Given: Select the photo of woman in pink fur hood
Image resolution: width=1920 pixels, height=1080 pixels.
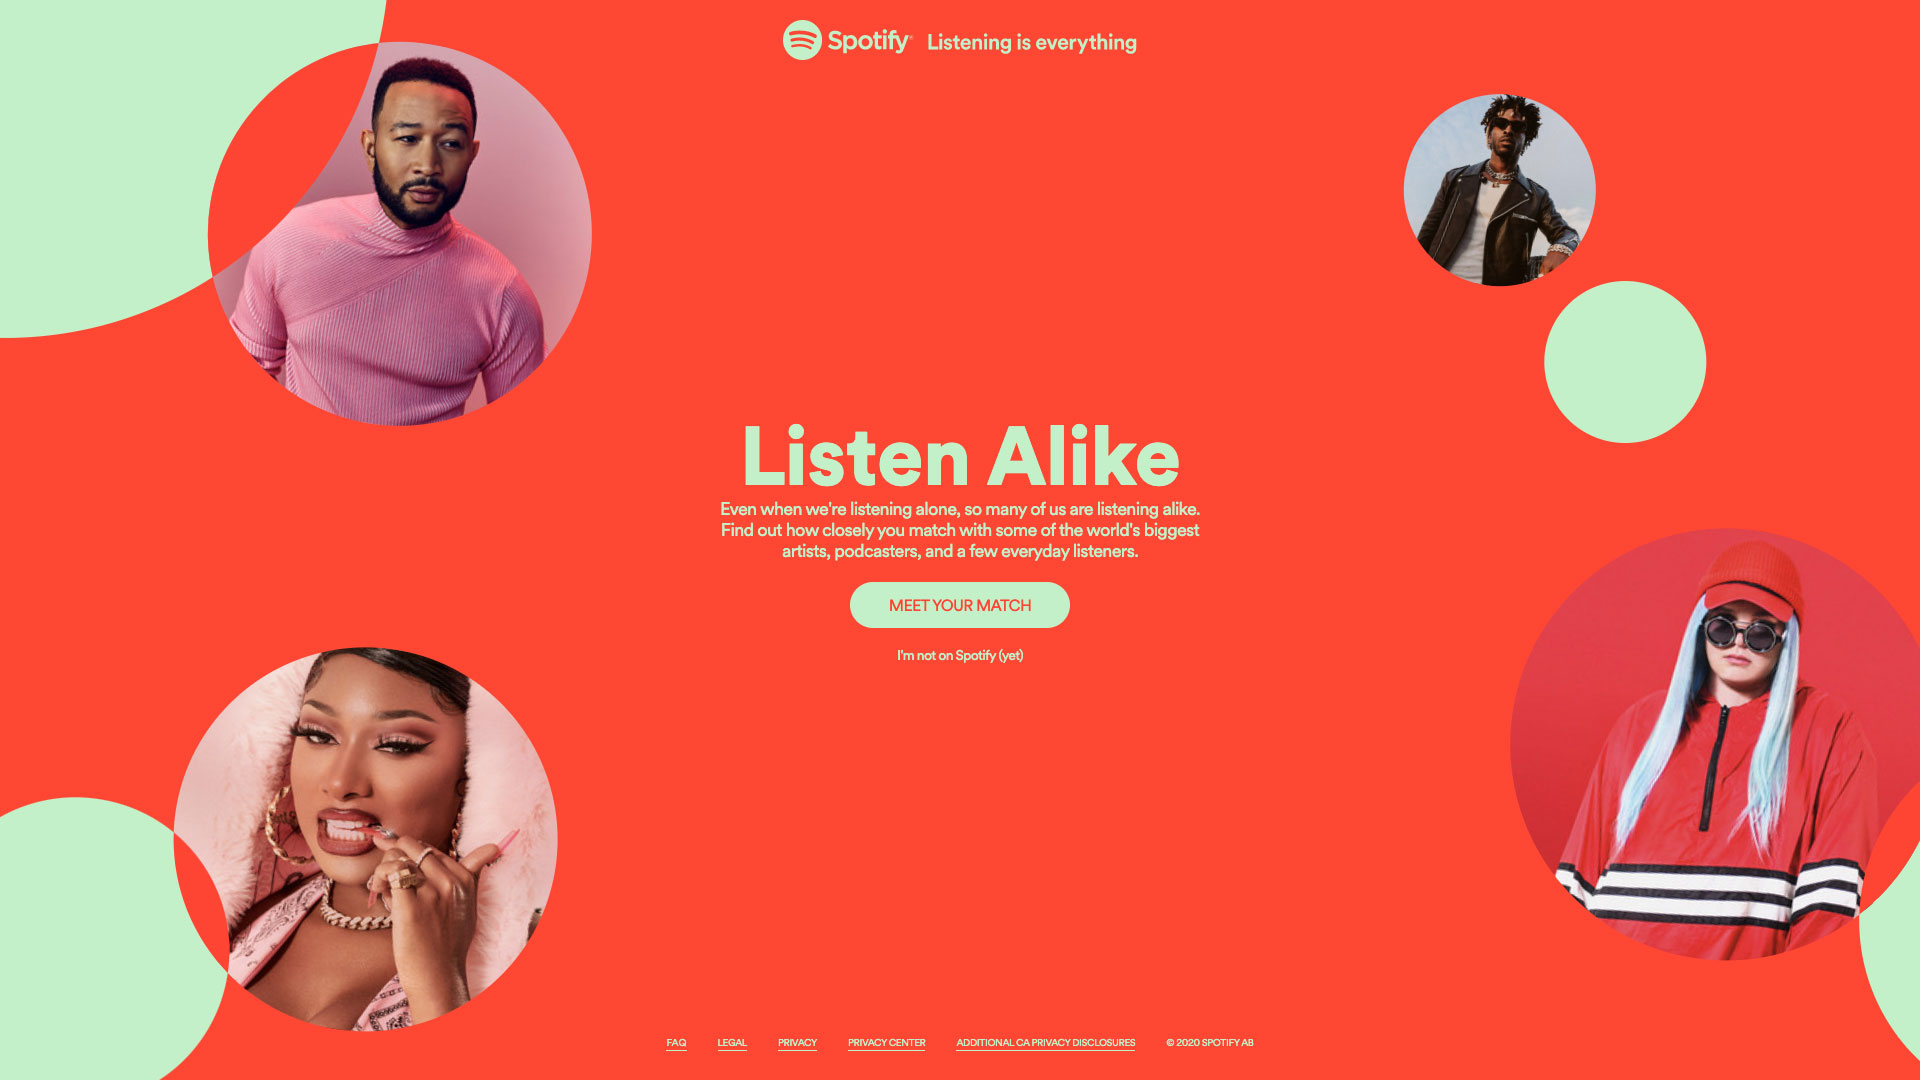Looking at the screenshot, I should [x=366, y=840].
